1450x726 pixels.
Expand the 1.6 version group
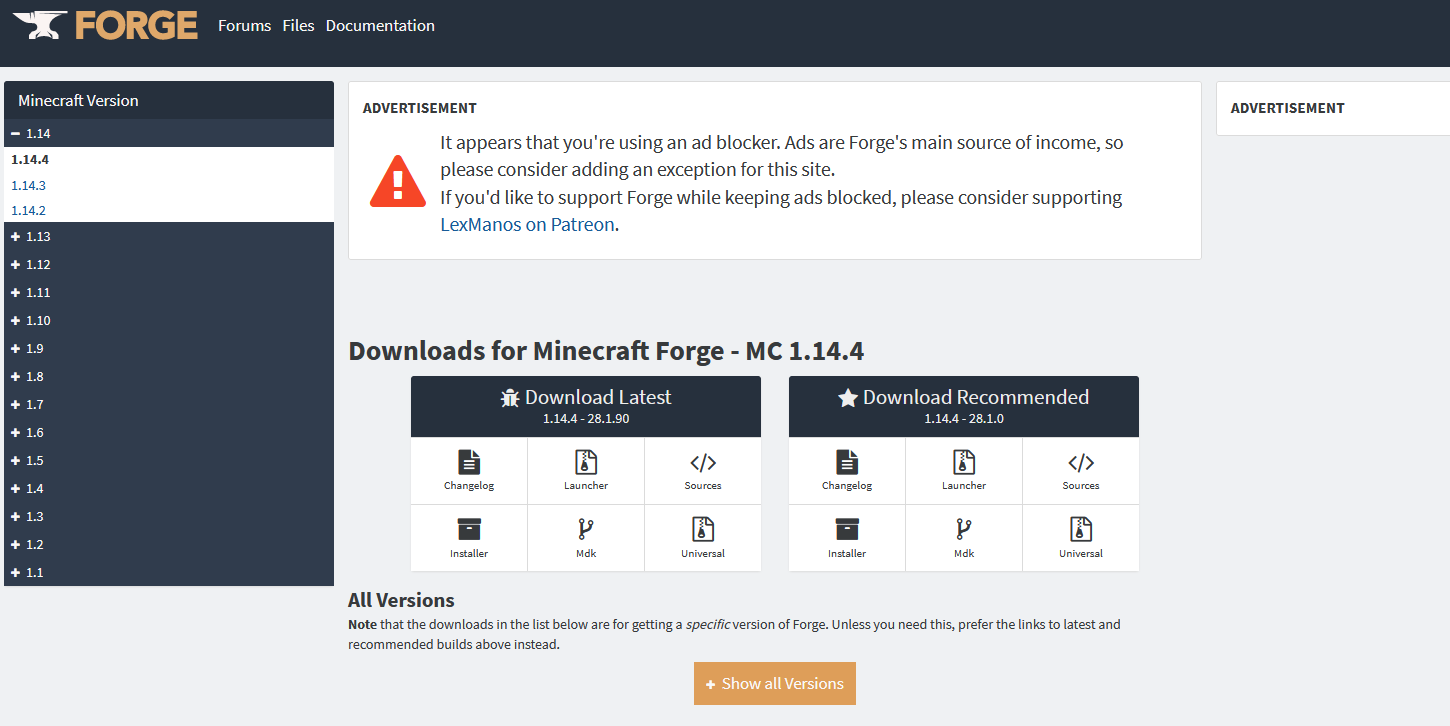(x=169, y=432)
